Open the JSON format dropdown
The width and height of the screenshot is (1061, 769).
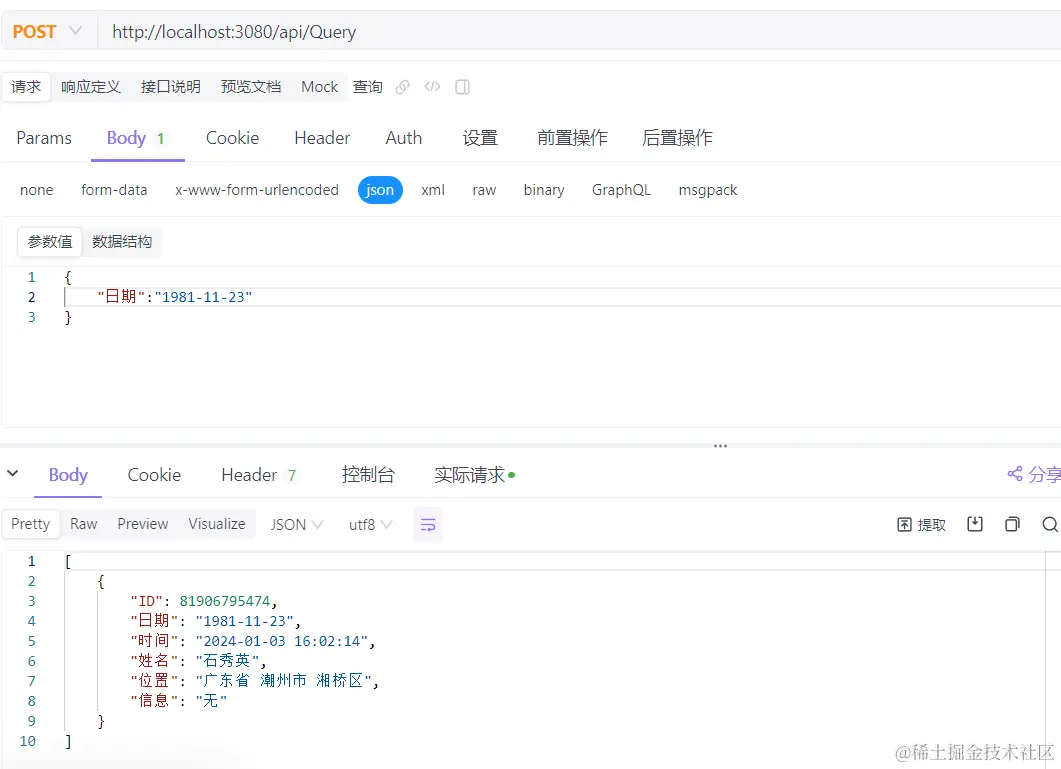(x=296, y=525)
